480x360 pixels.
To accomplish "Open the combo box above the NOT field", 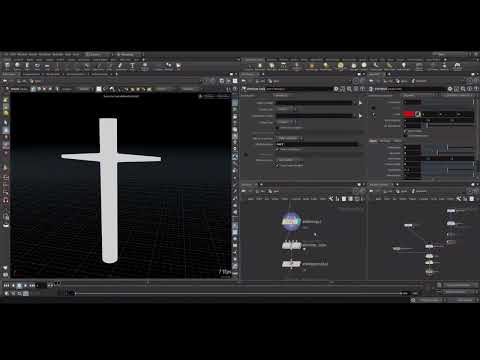I will coord(289,138).
